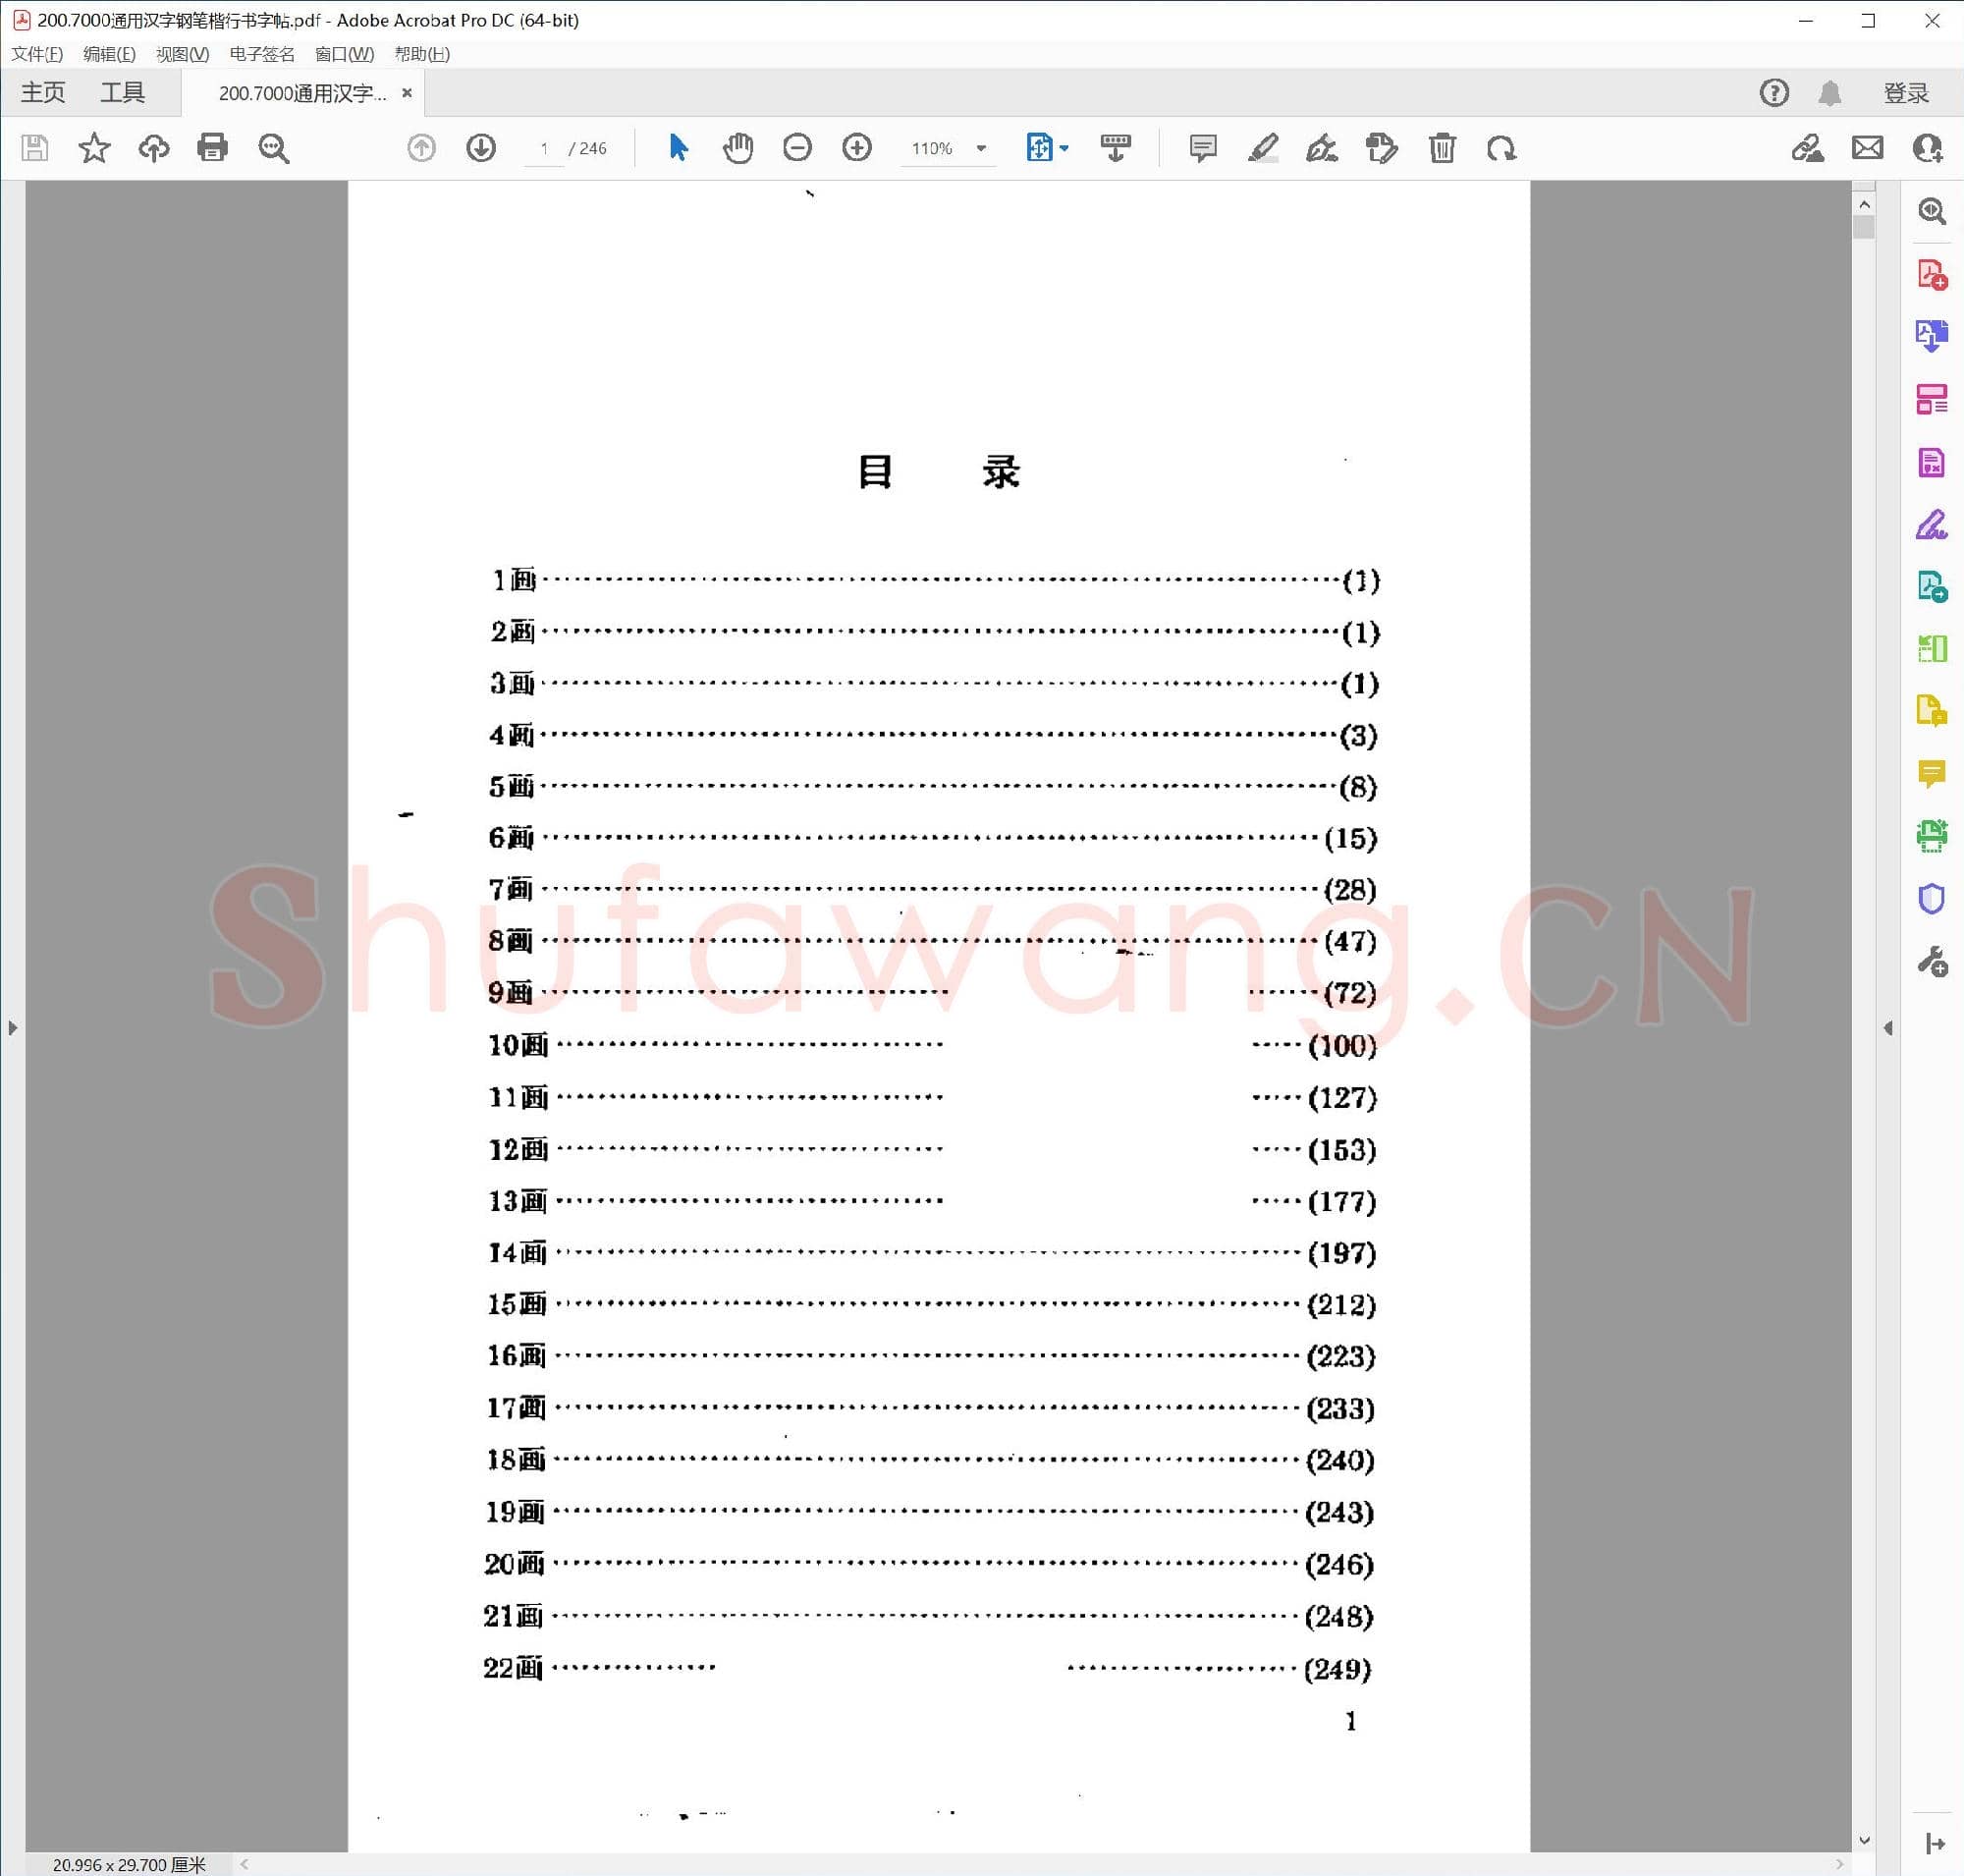The image size is (1964, 1876).
Task: Open the 视图 menu
Action: 183,54
